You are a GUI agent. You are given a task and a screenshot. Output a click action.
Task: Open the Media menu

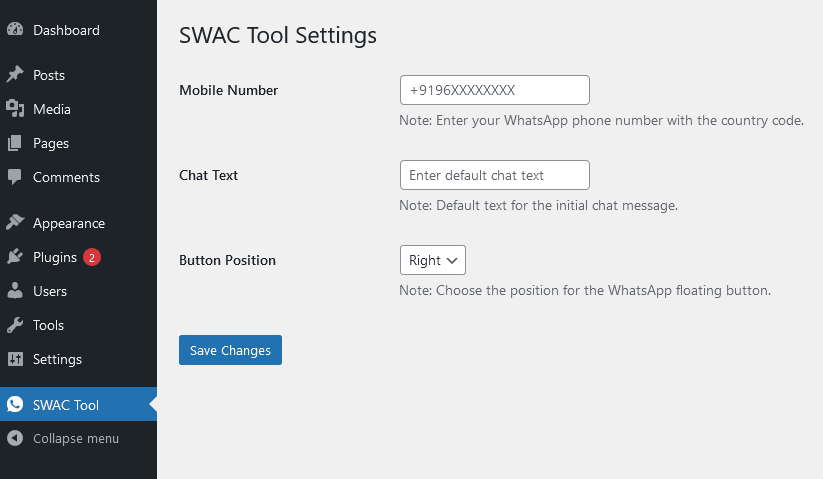tap(78, 109)
